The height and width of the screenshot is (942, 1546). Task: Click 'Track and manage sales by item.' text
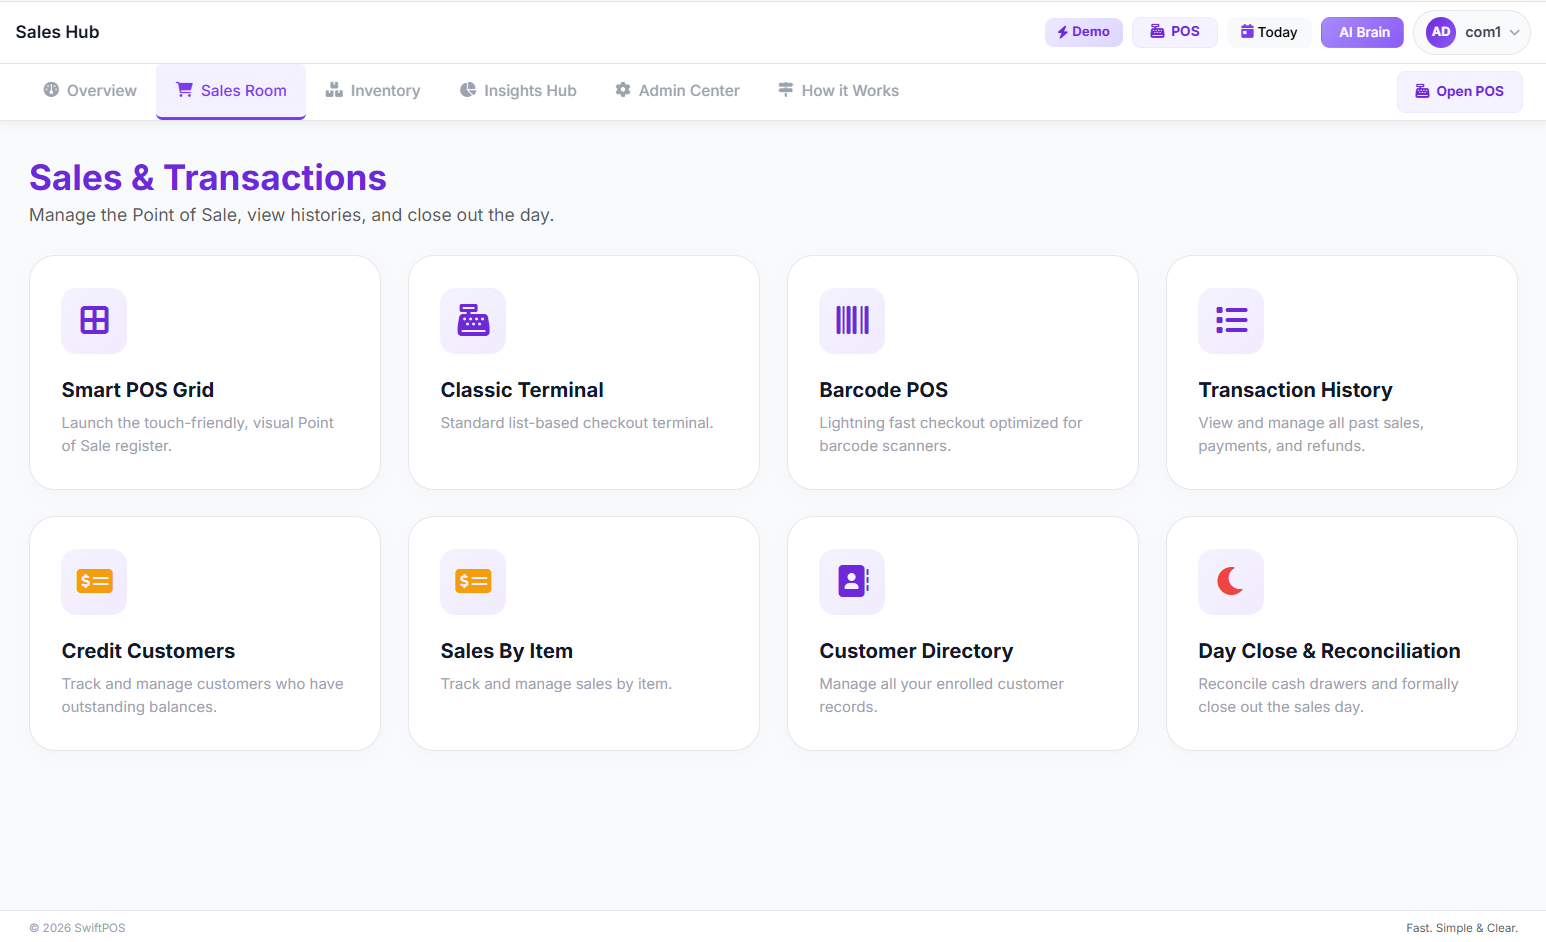click(x=556, y=684)
